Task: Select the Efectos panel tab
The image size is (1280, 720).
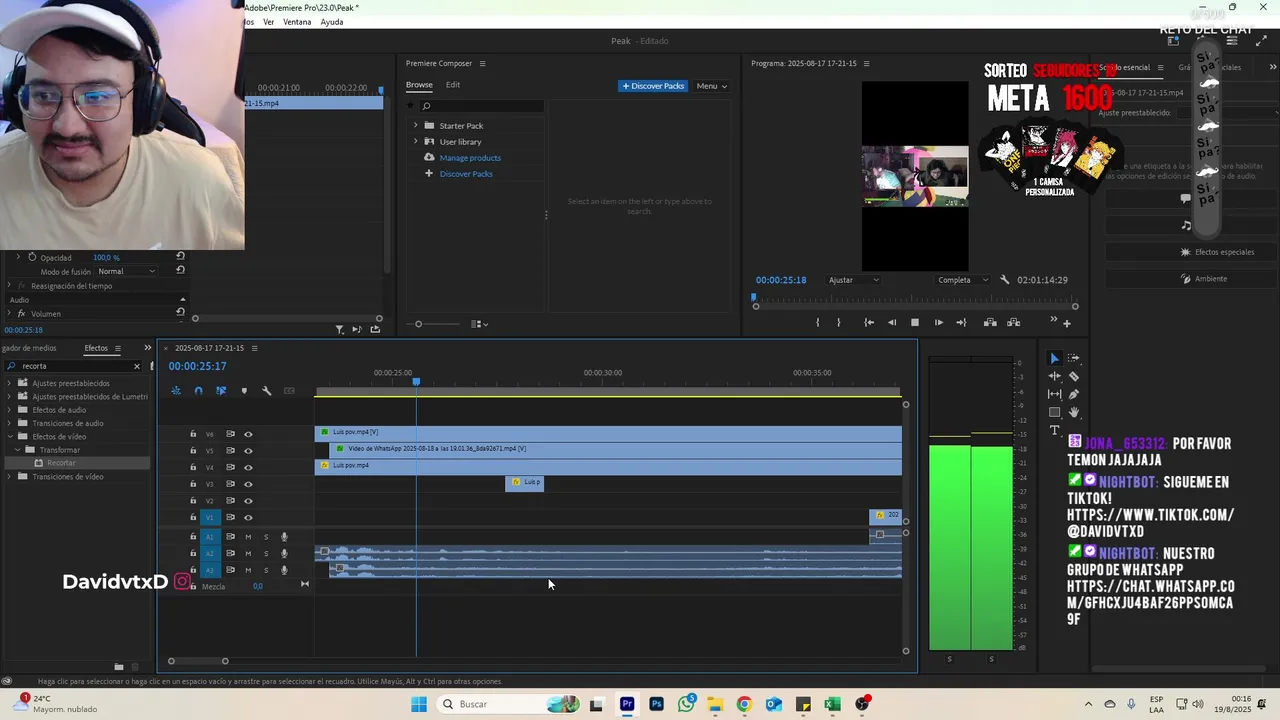Action: click(96, 348)
